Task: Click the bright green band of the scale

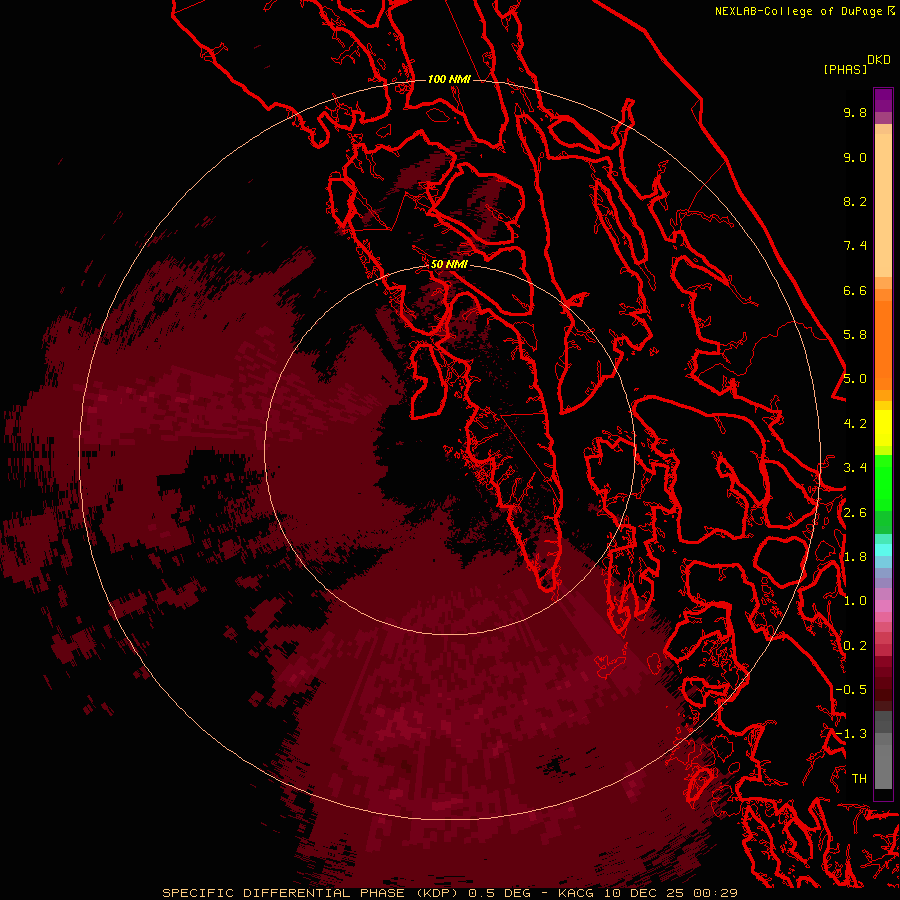Action: [883, 483]
